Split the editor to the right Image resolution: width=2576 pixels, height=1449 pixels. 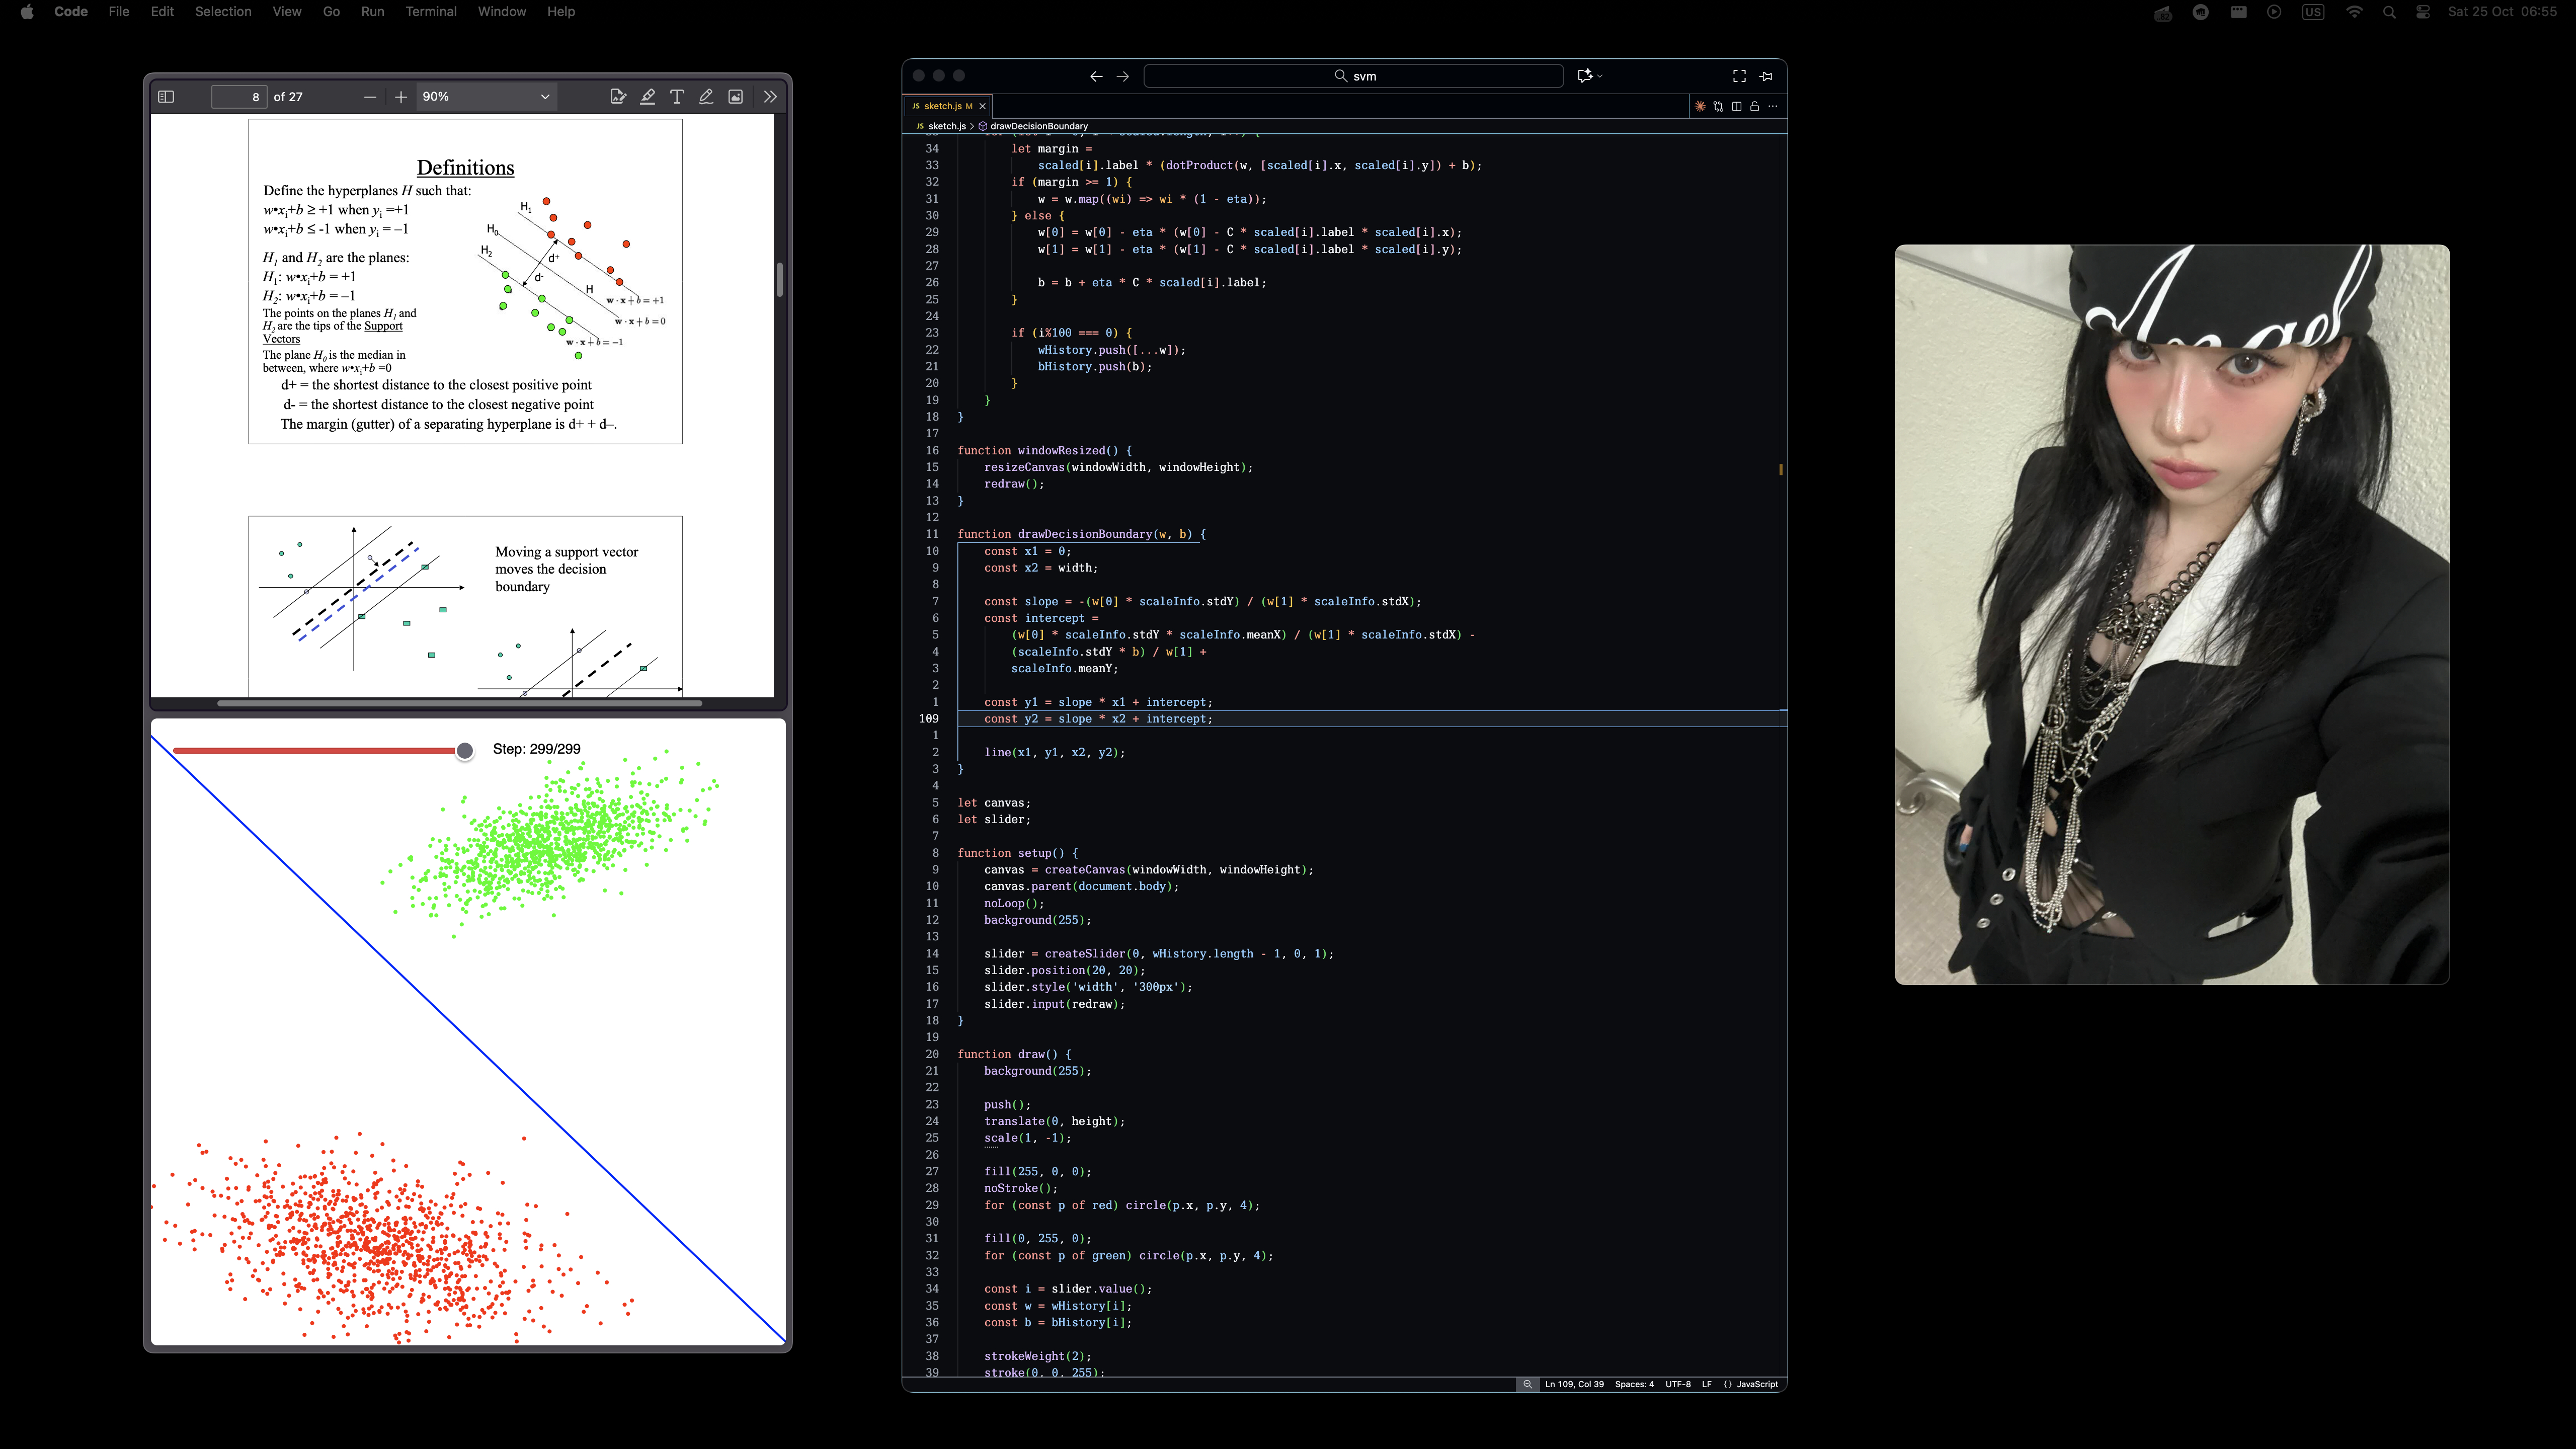(x=1736, y=106)
